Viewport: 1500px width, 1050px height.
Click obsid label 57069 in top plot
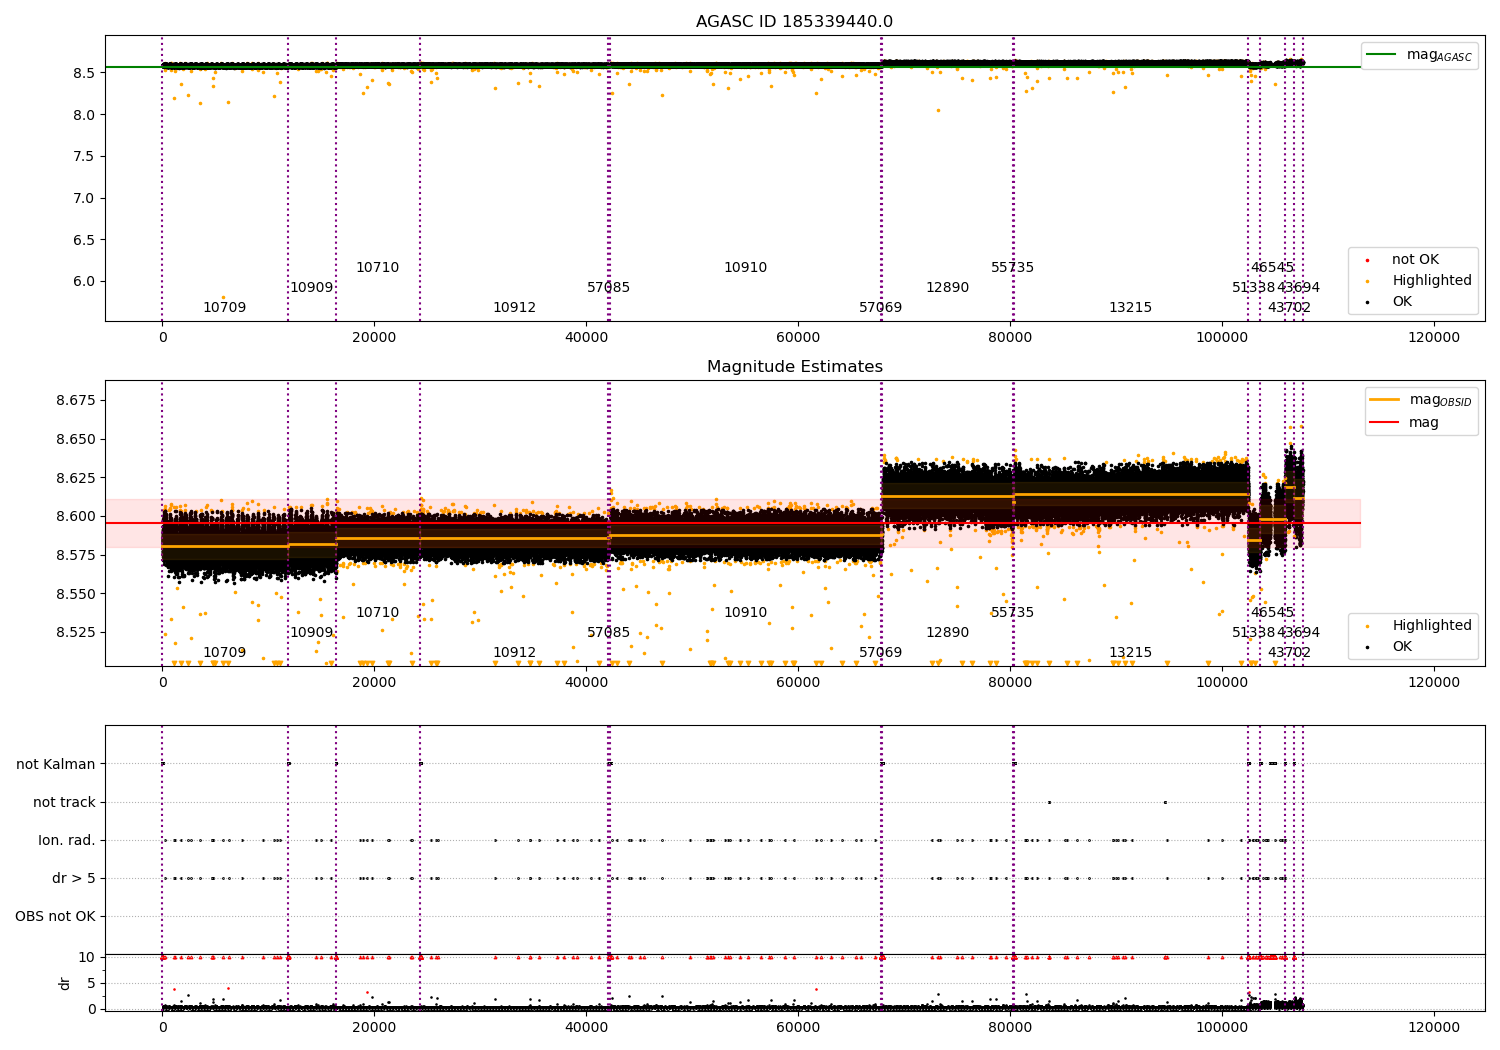(x=880, y=308)
